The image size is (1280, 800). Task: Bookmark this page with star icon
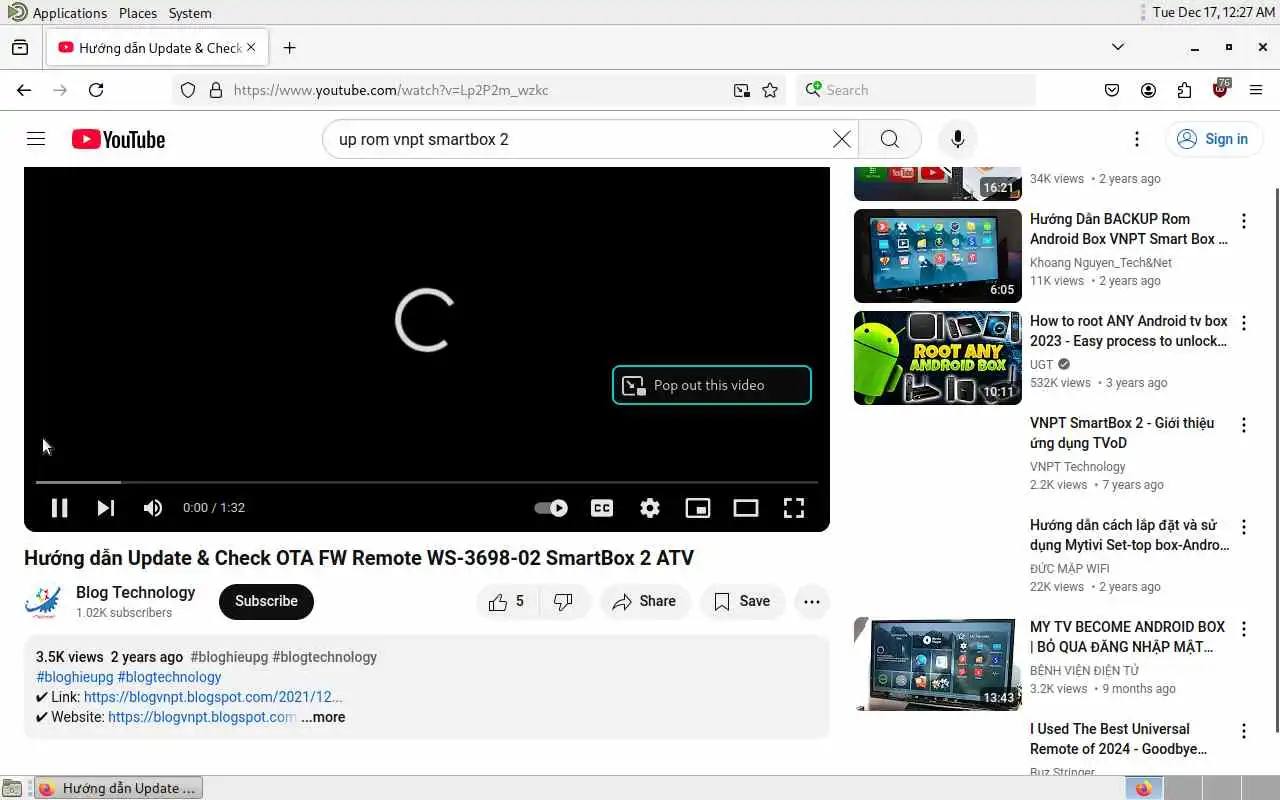[770, 90]
